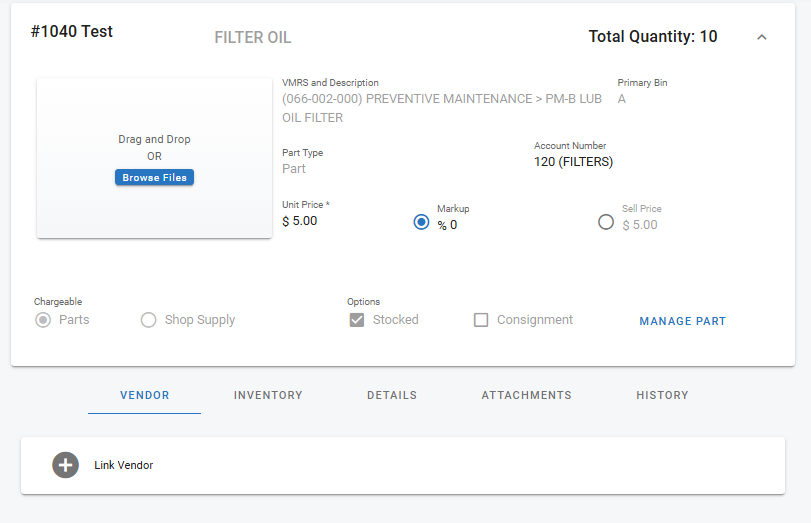The width and height of the screenshot is (811, 523).
Task: Go to the Details tab
Action: point(392,395)
